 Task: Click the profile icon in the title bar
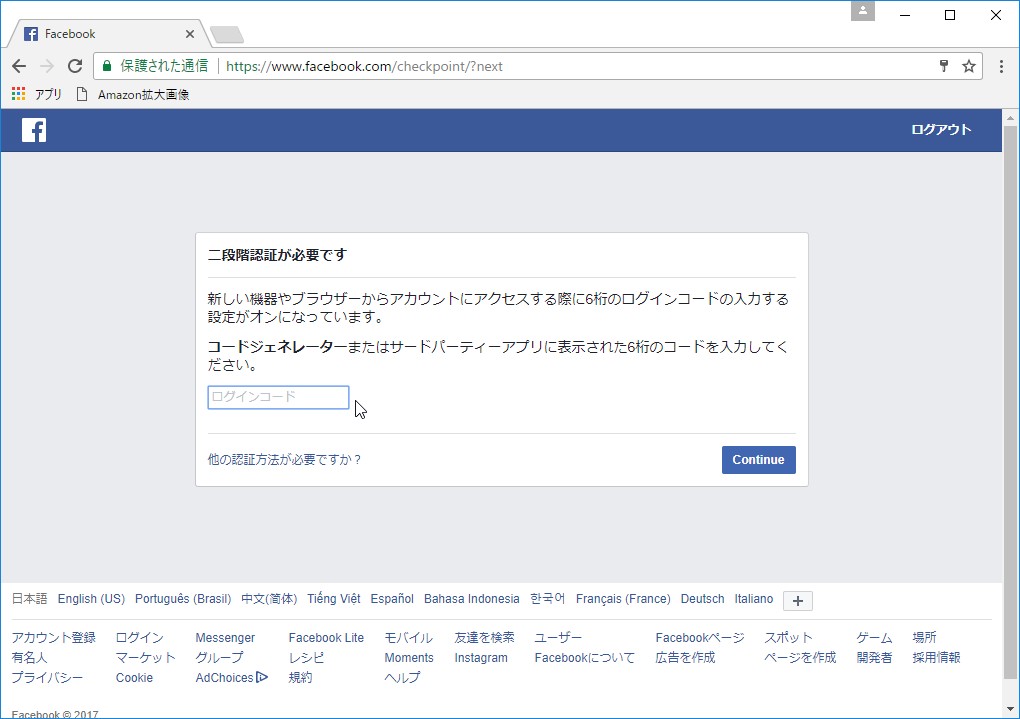point(862,13)
